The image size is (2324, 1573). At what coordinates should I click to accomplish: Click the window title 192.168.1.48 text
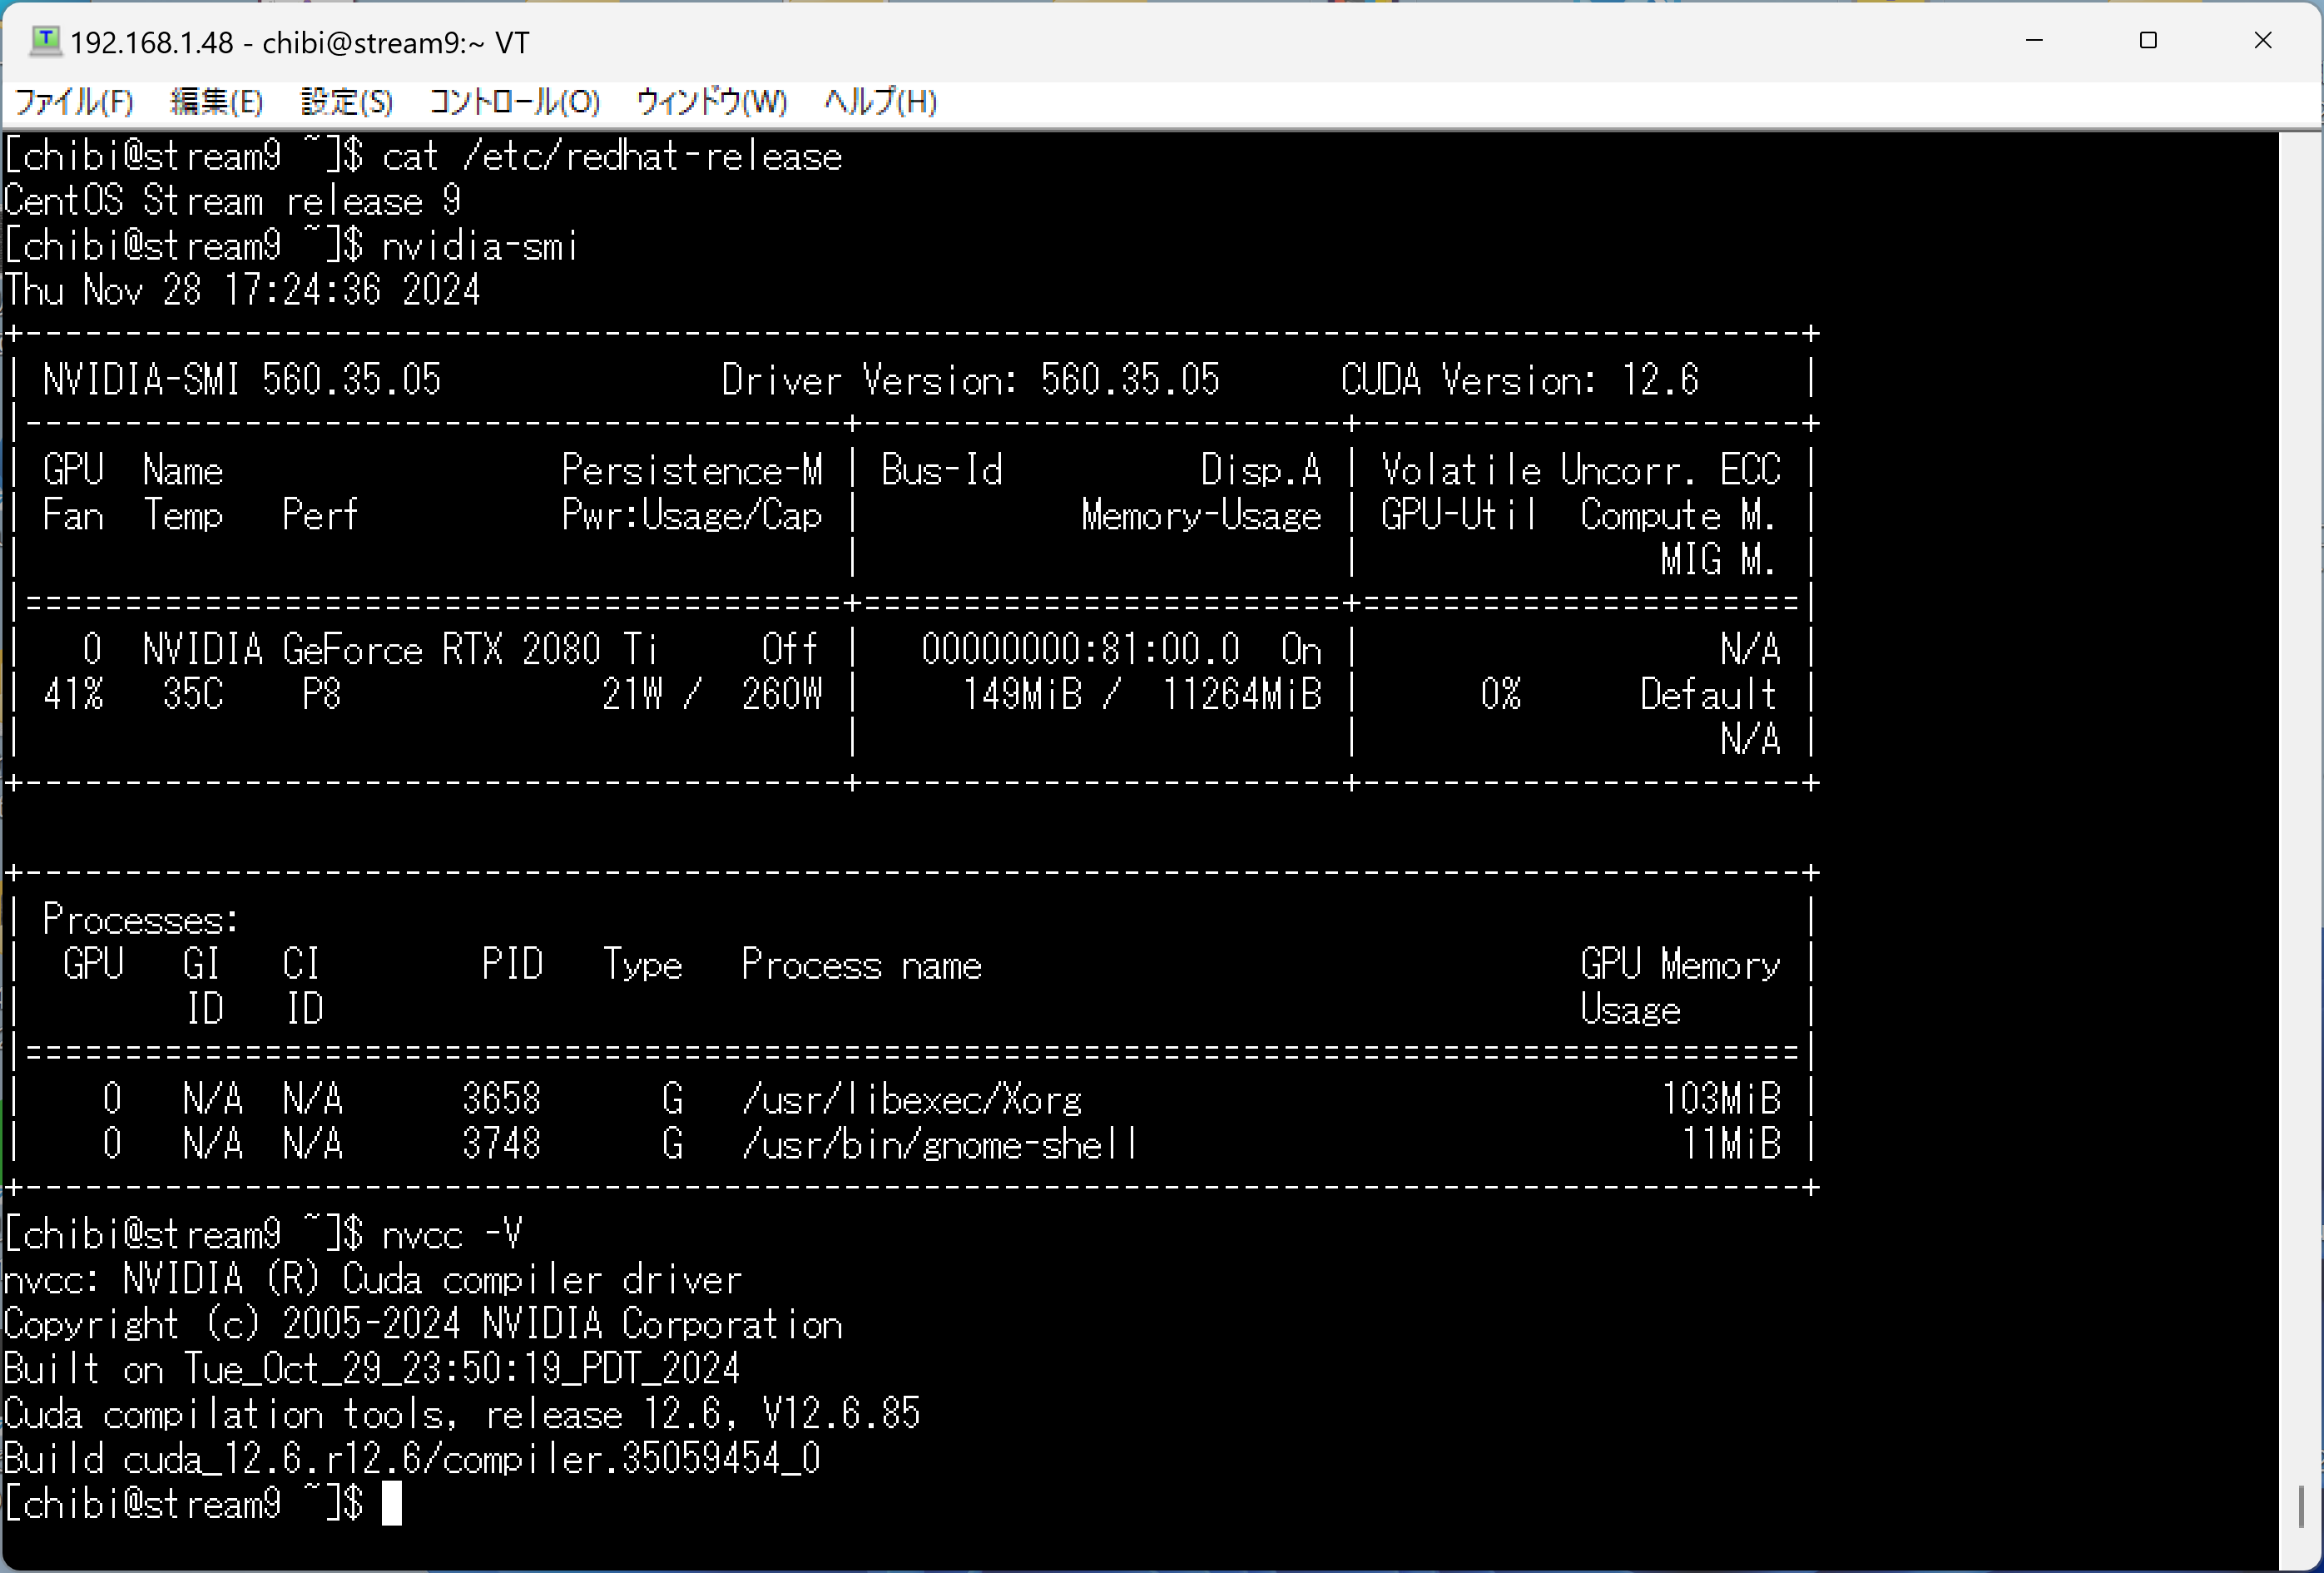[x=151, y=43]
